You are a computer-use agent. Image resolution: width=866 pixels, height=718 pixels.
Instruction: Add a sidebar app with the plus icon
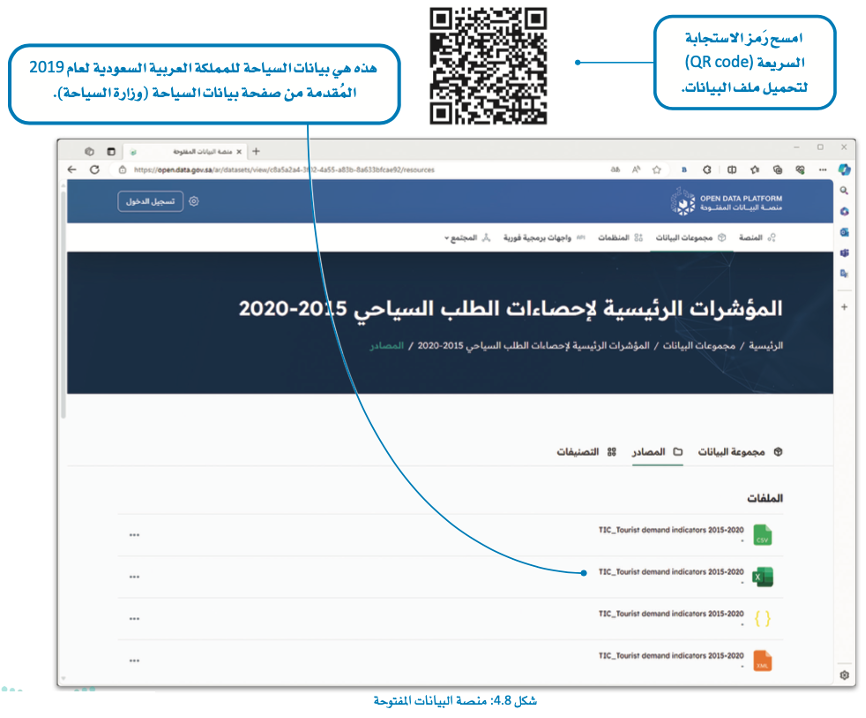[x=844, y=307]
